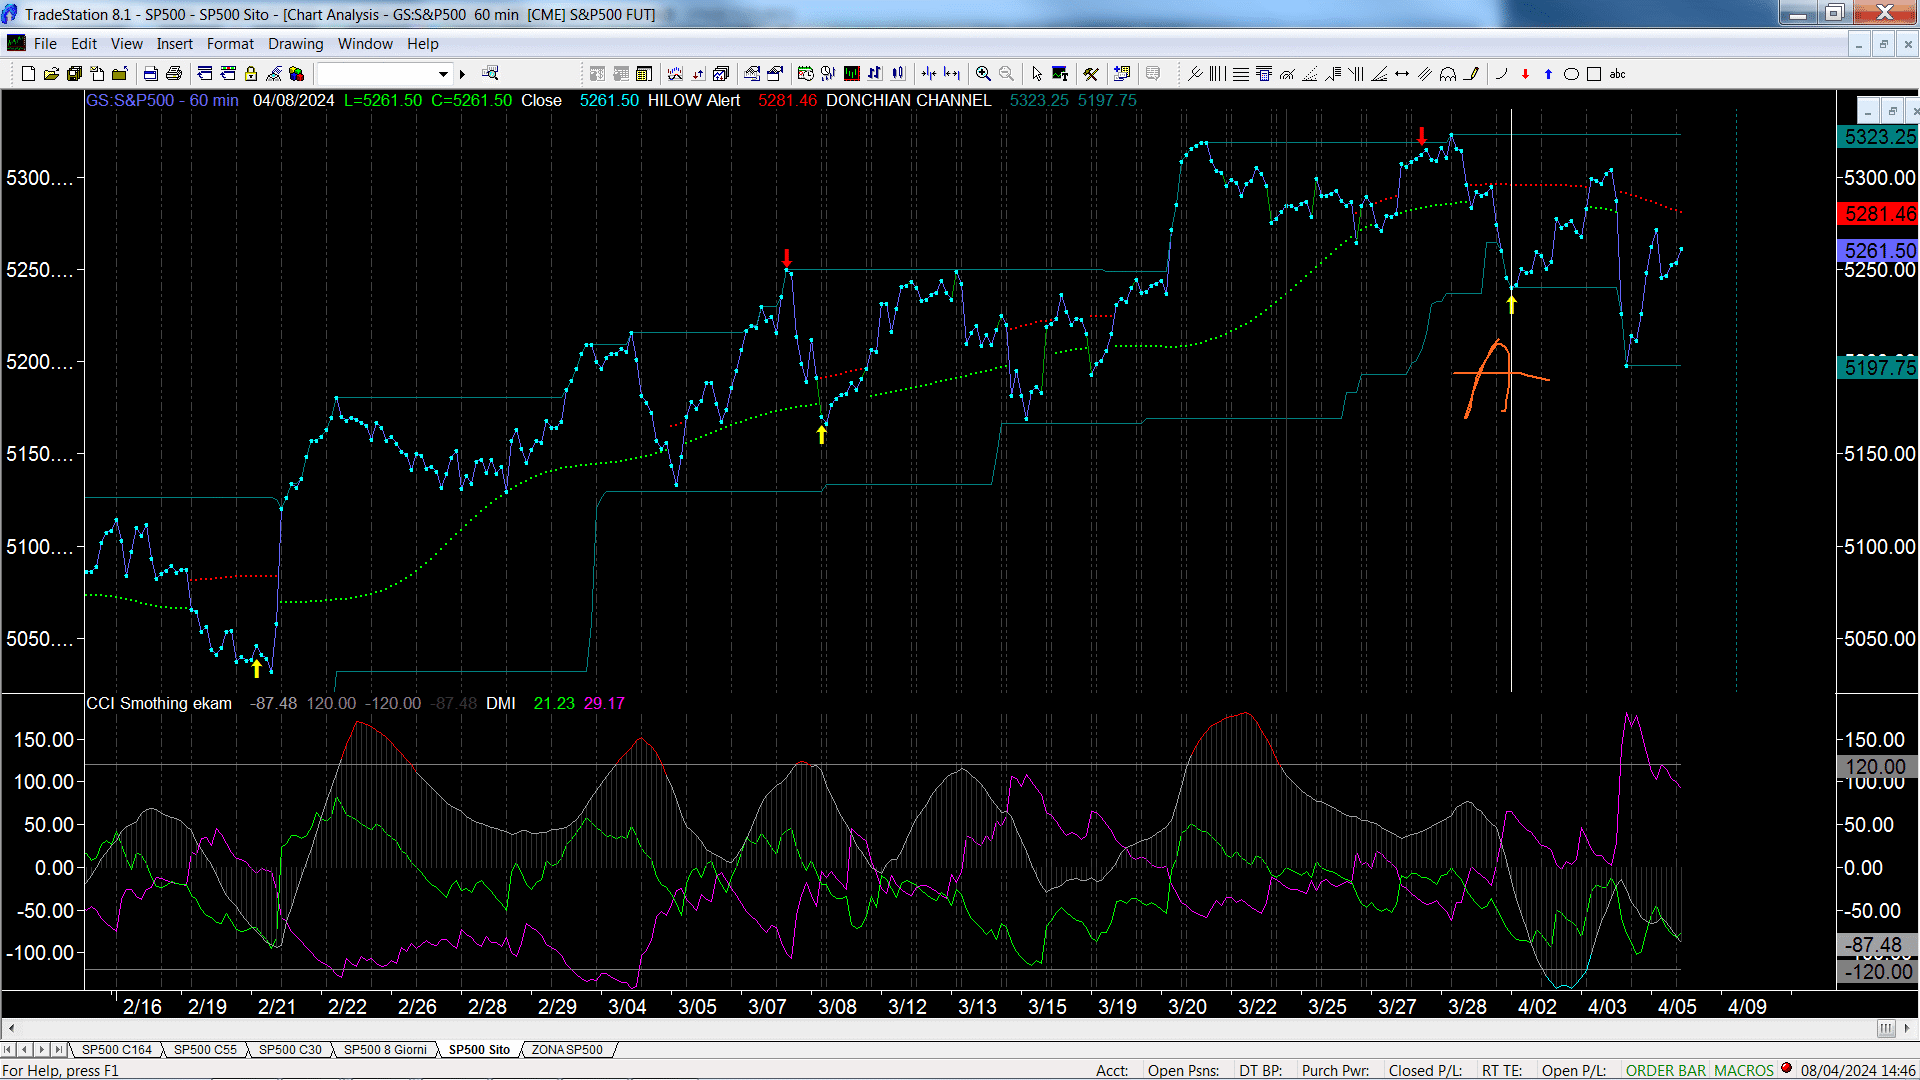Switch to the SP500 C55 tab
The width and height of the screenshot is (1920, 1080).
point(205,1050)
